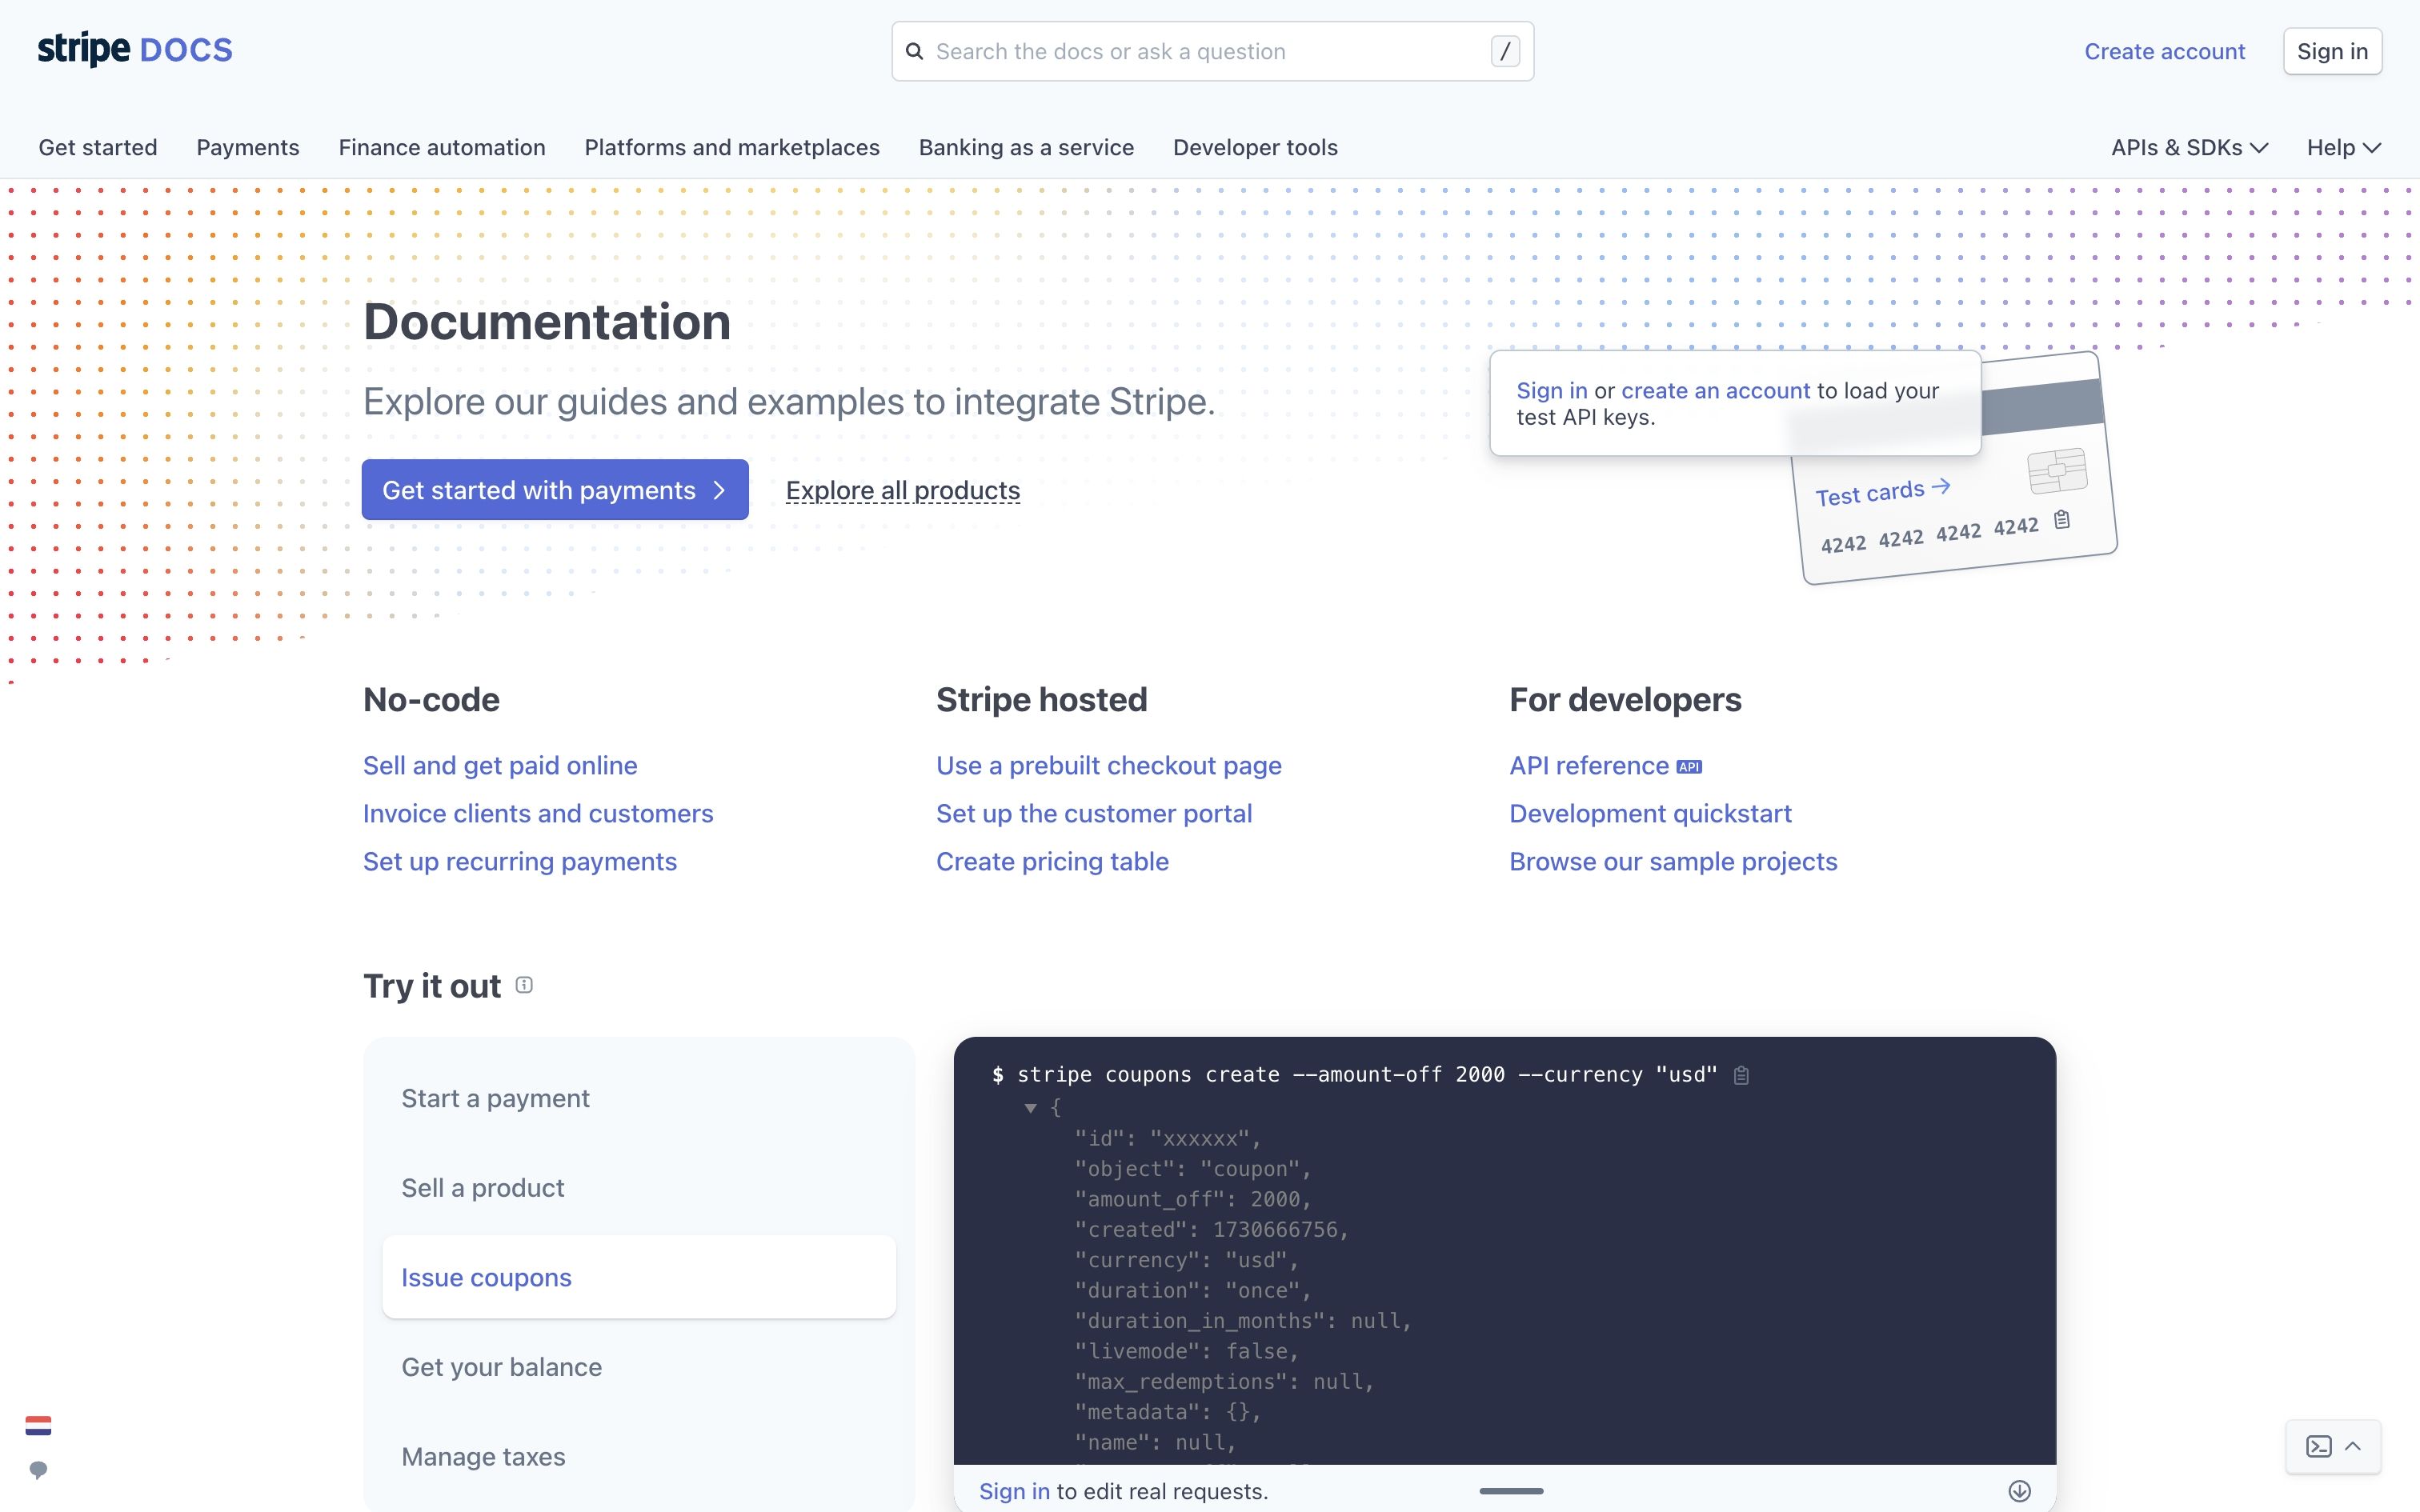Screen dimensions: 2420x1512
Task: Open Explore all products link
Action: (903, 490)
